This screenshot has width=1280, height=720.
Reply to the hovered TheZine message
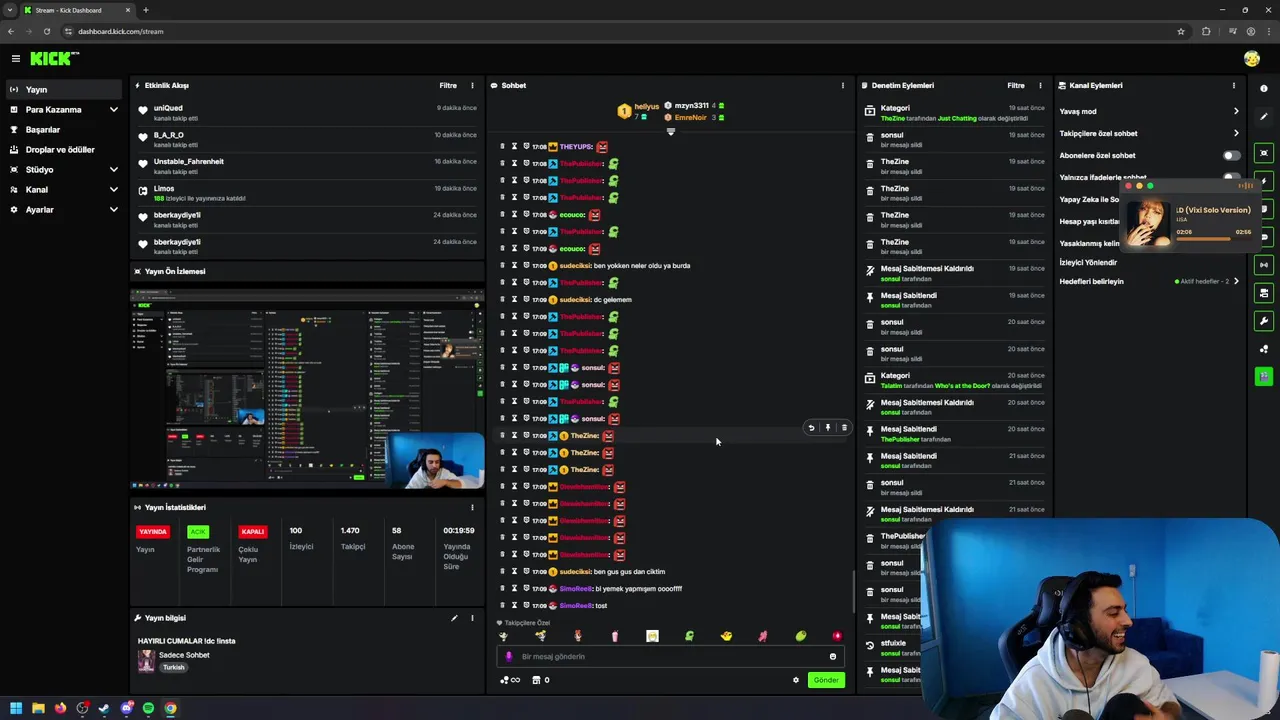(811, 428)
